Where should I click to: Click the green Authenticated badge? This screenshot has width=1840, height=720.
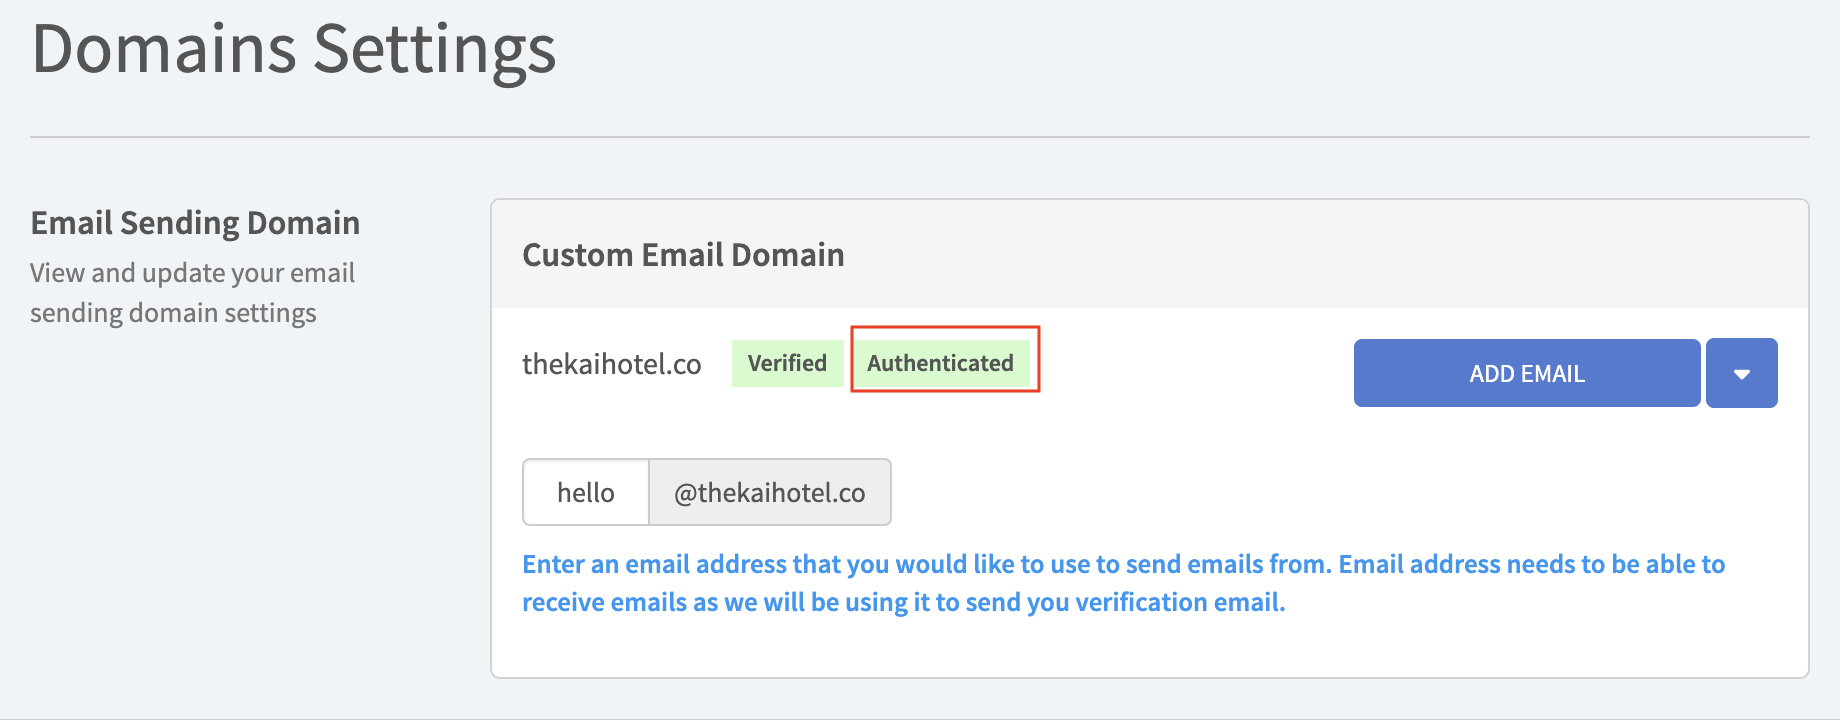click(x=940, y=363)
